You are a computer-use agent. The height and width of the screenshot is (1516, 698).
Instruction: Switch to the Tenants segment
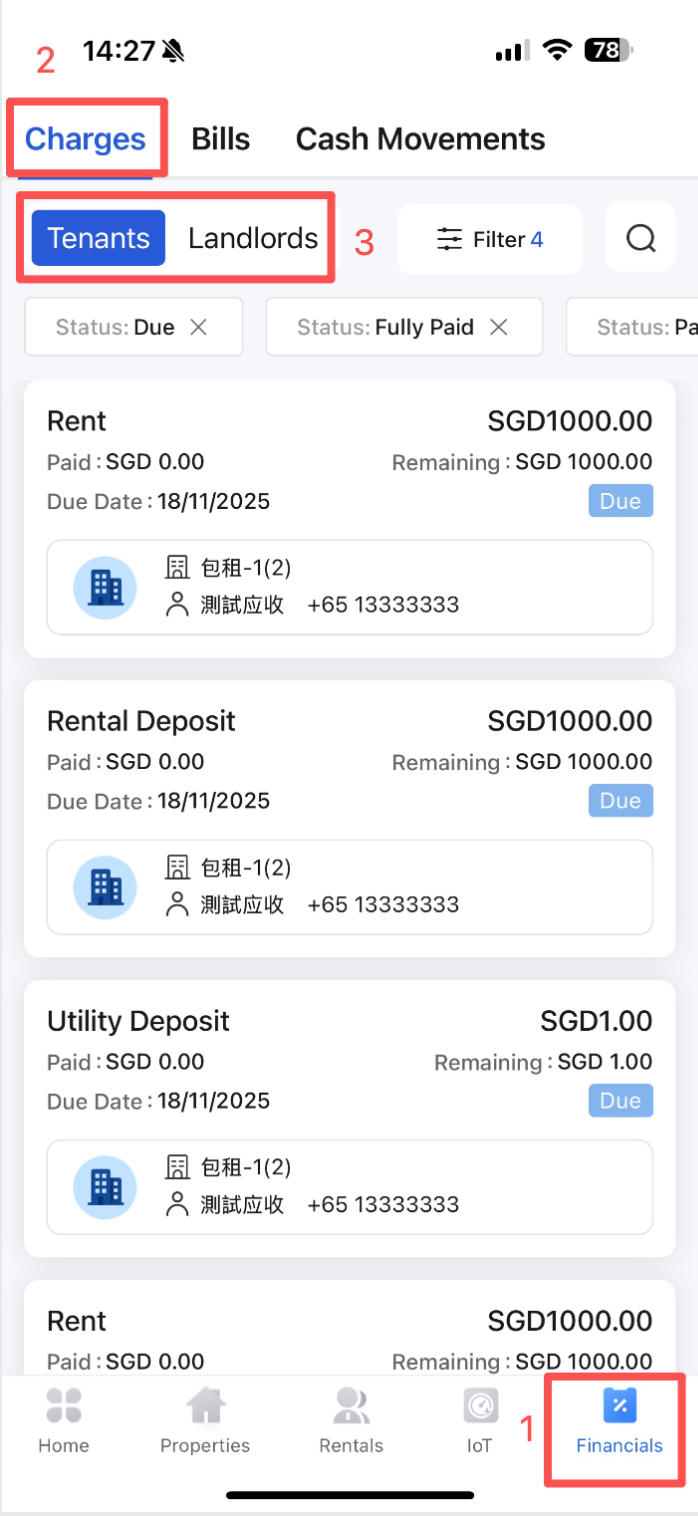point(99,238)
